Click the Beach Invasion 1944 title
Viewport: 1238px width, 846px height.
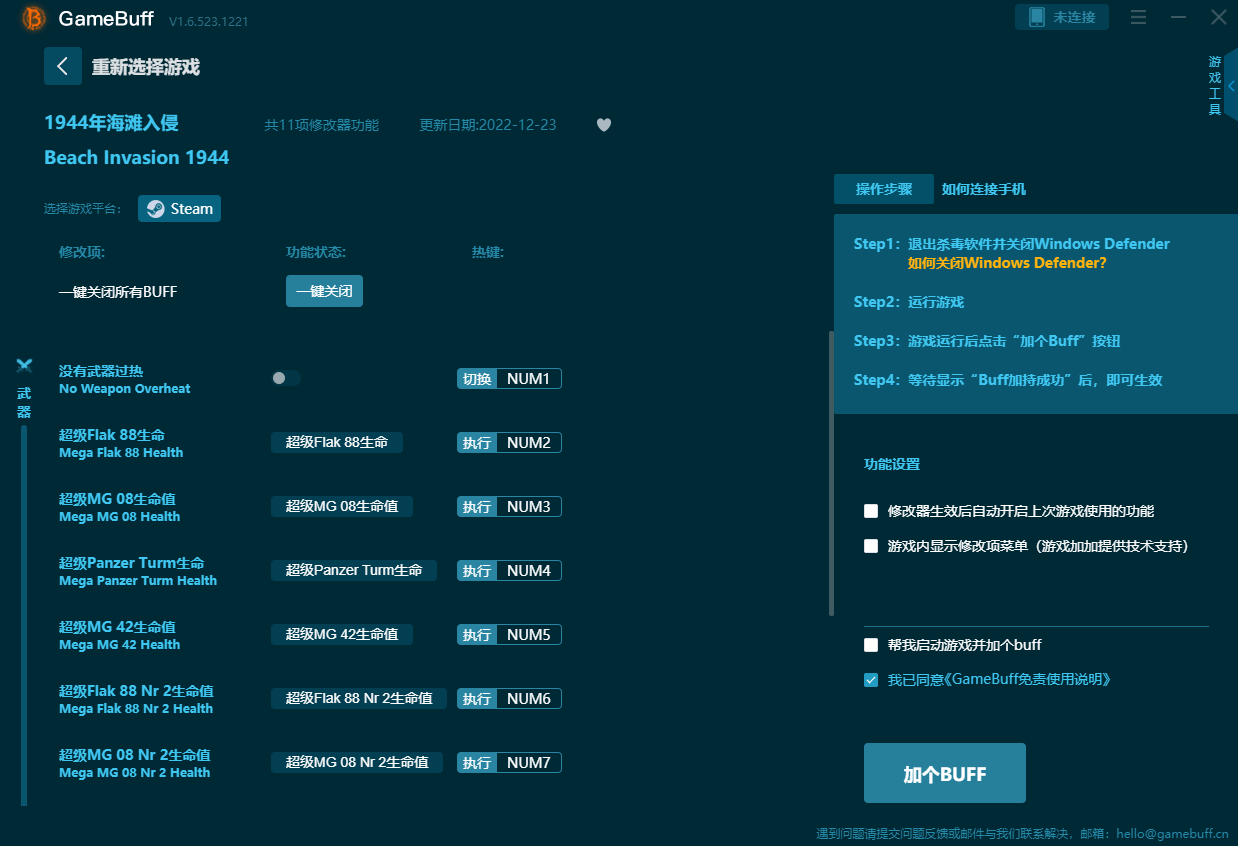[137, 158]
